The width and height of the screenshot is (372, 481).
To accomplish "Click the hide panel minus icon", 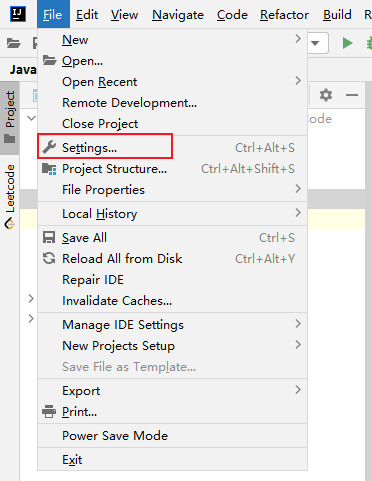I will [352, 95].
